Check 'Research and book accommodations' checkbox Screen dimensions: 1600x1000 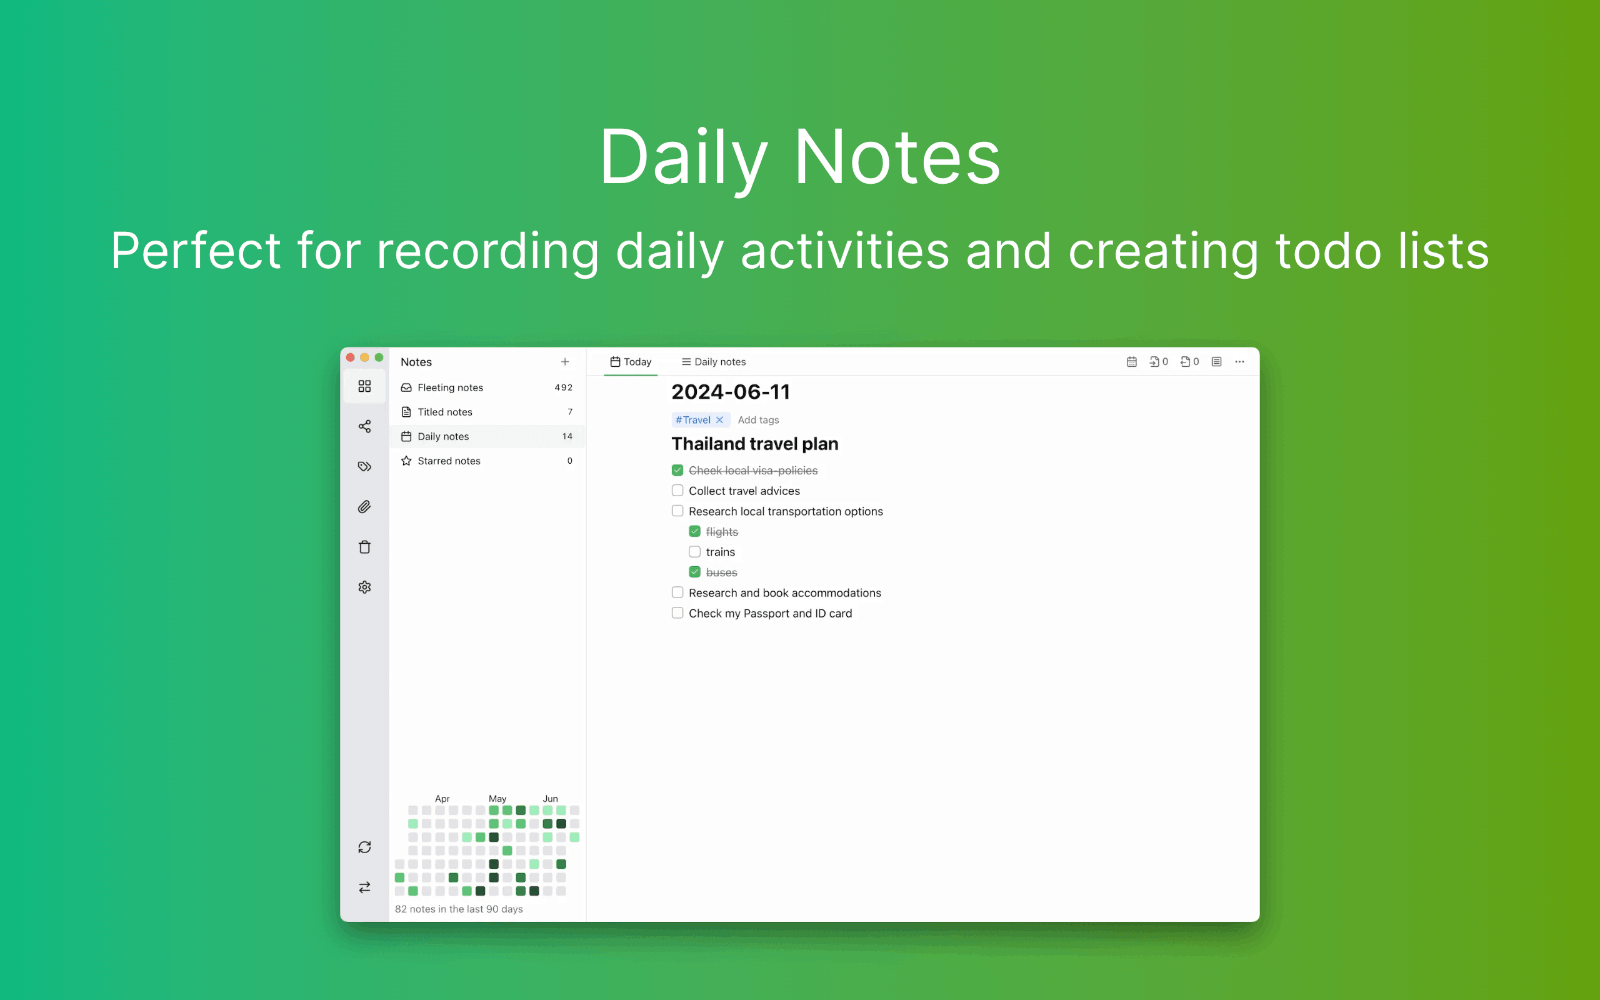coord(677,592)
